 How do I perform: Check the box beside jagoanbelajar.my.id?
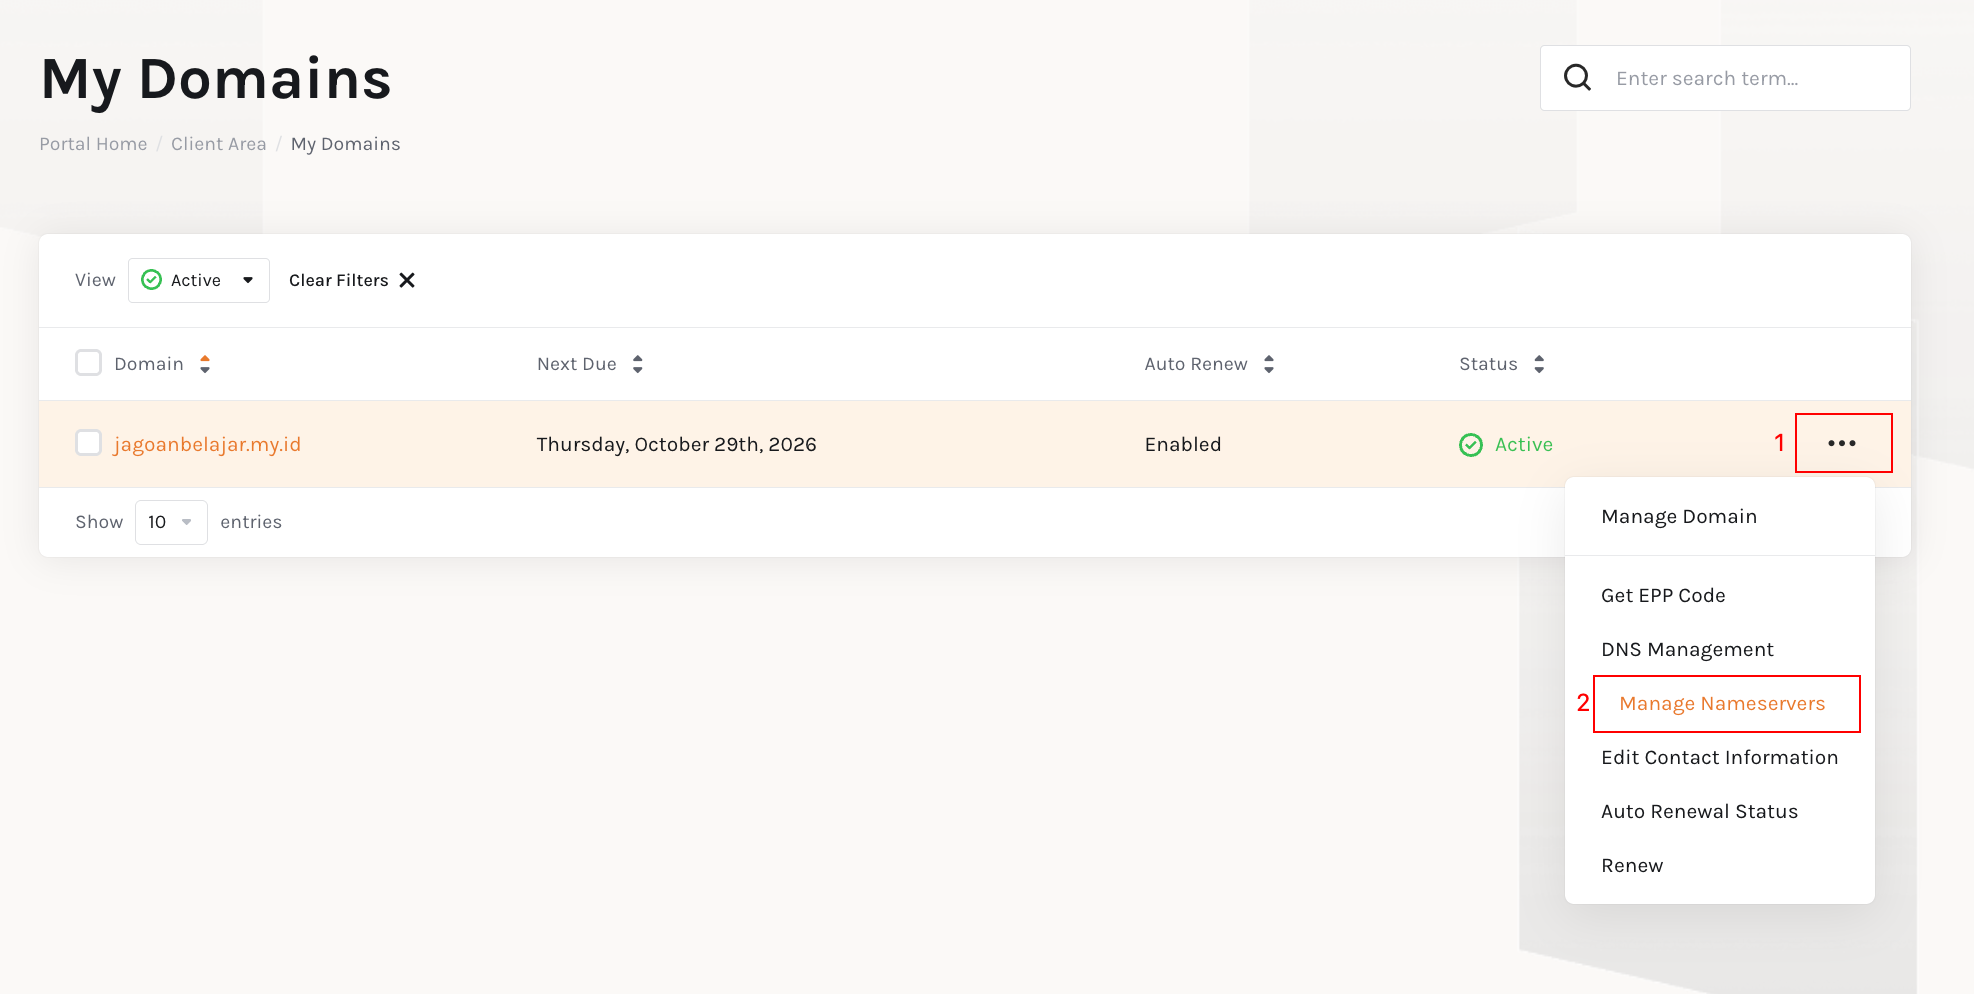click(89, 442)
